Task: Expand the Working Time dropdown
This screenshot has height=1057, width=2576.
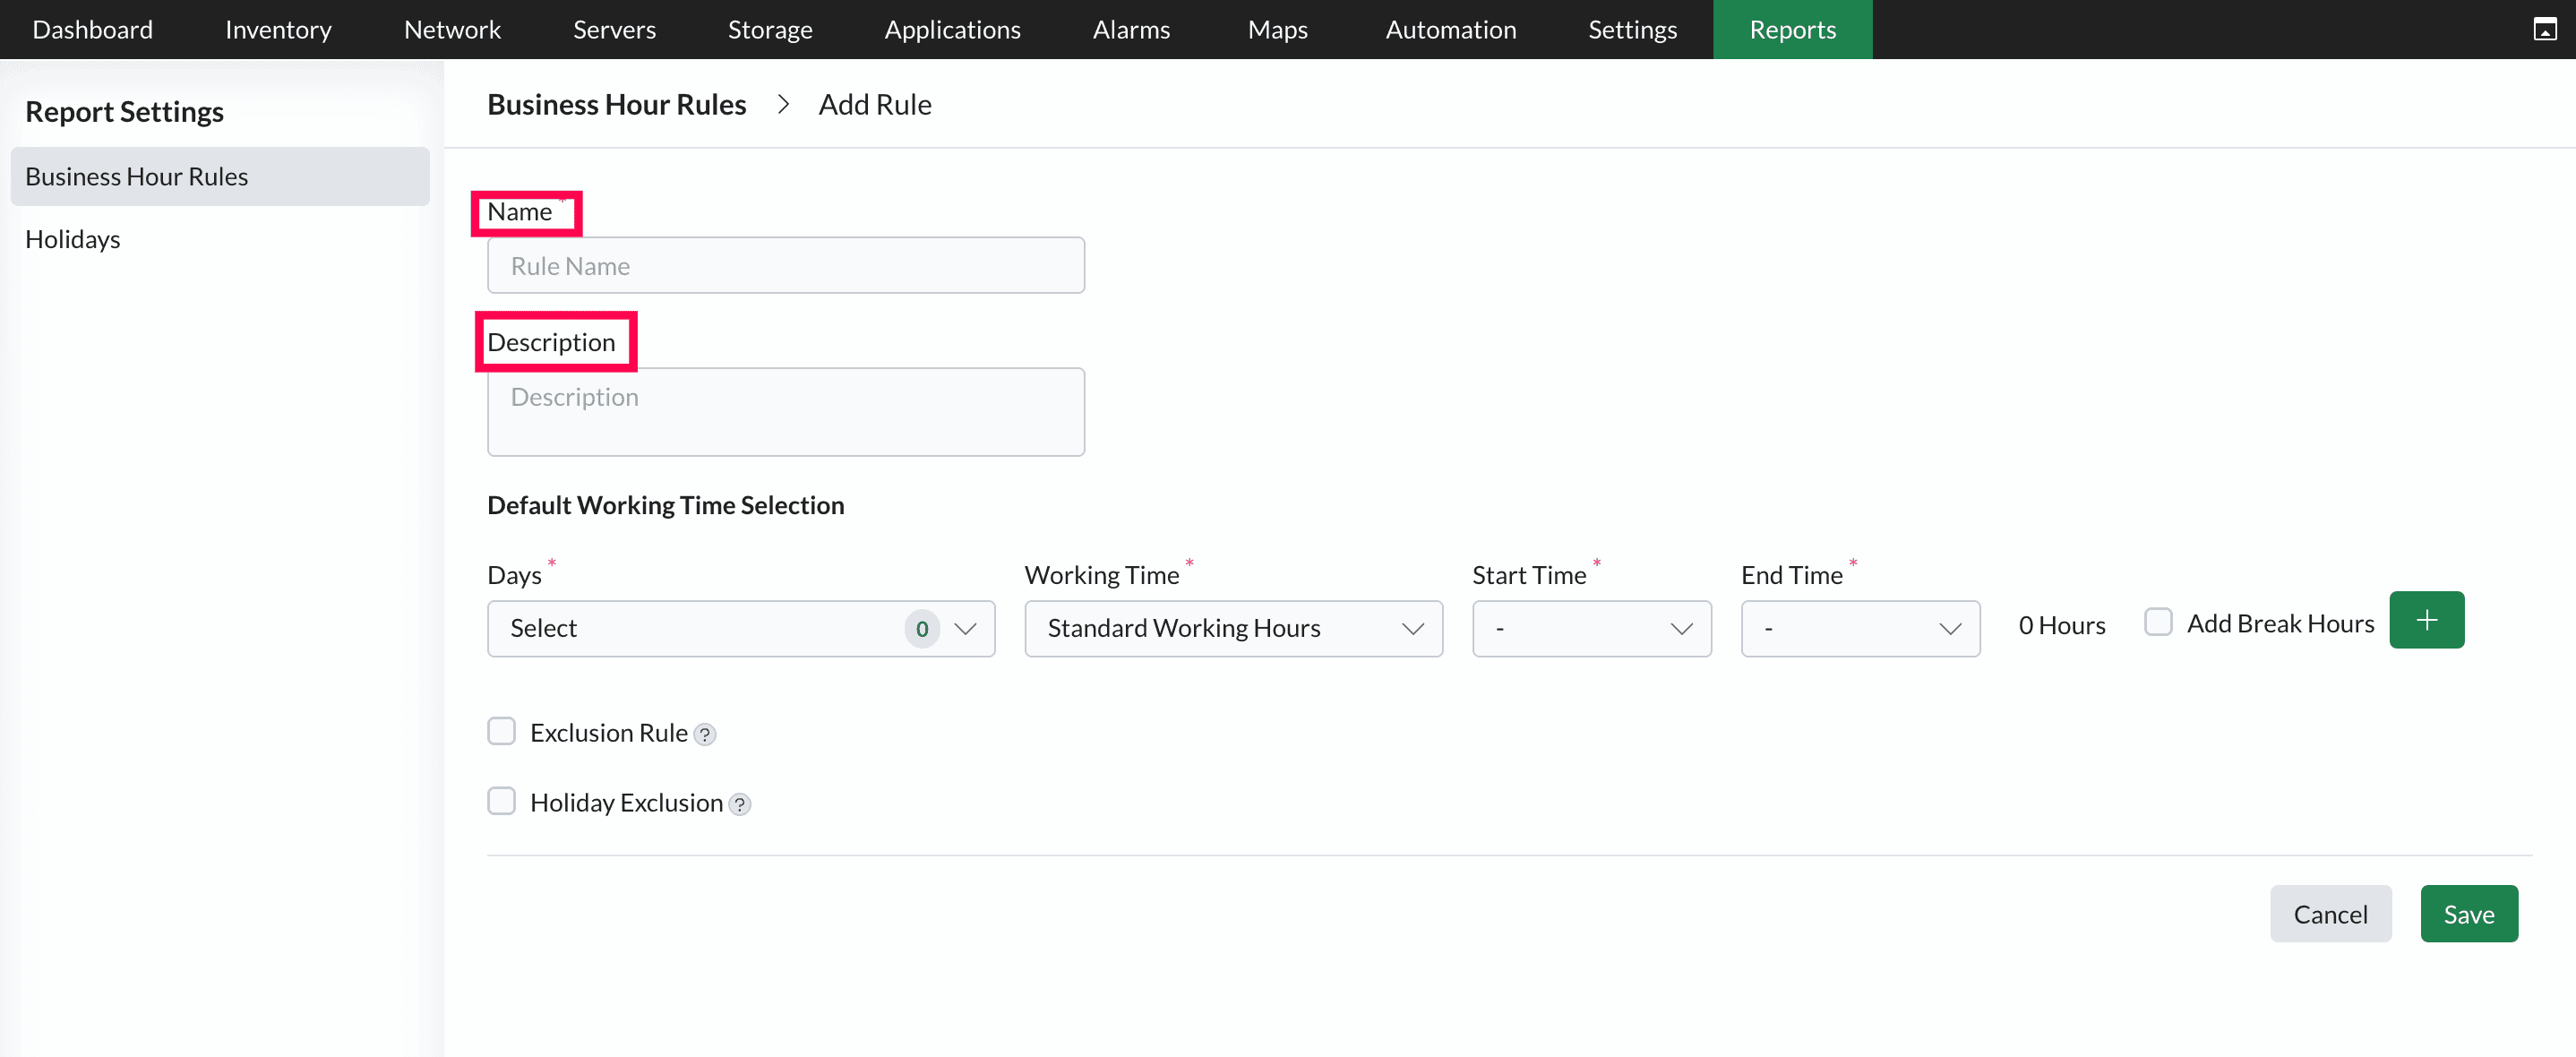Action: point(1233,628)
